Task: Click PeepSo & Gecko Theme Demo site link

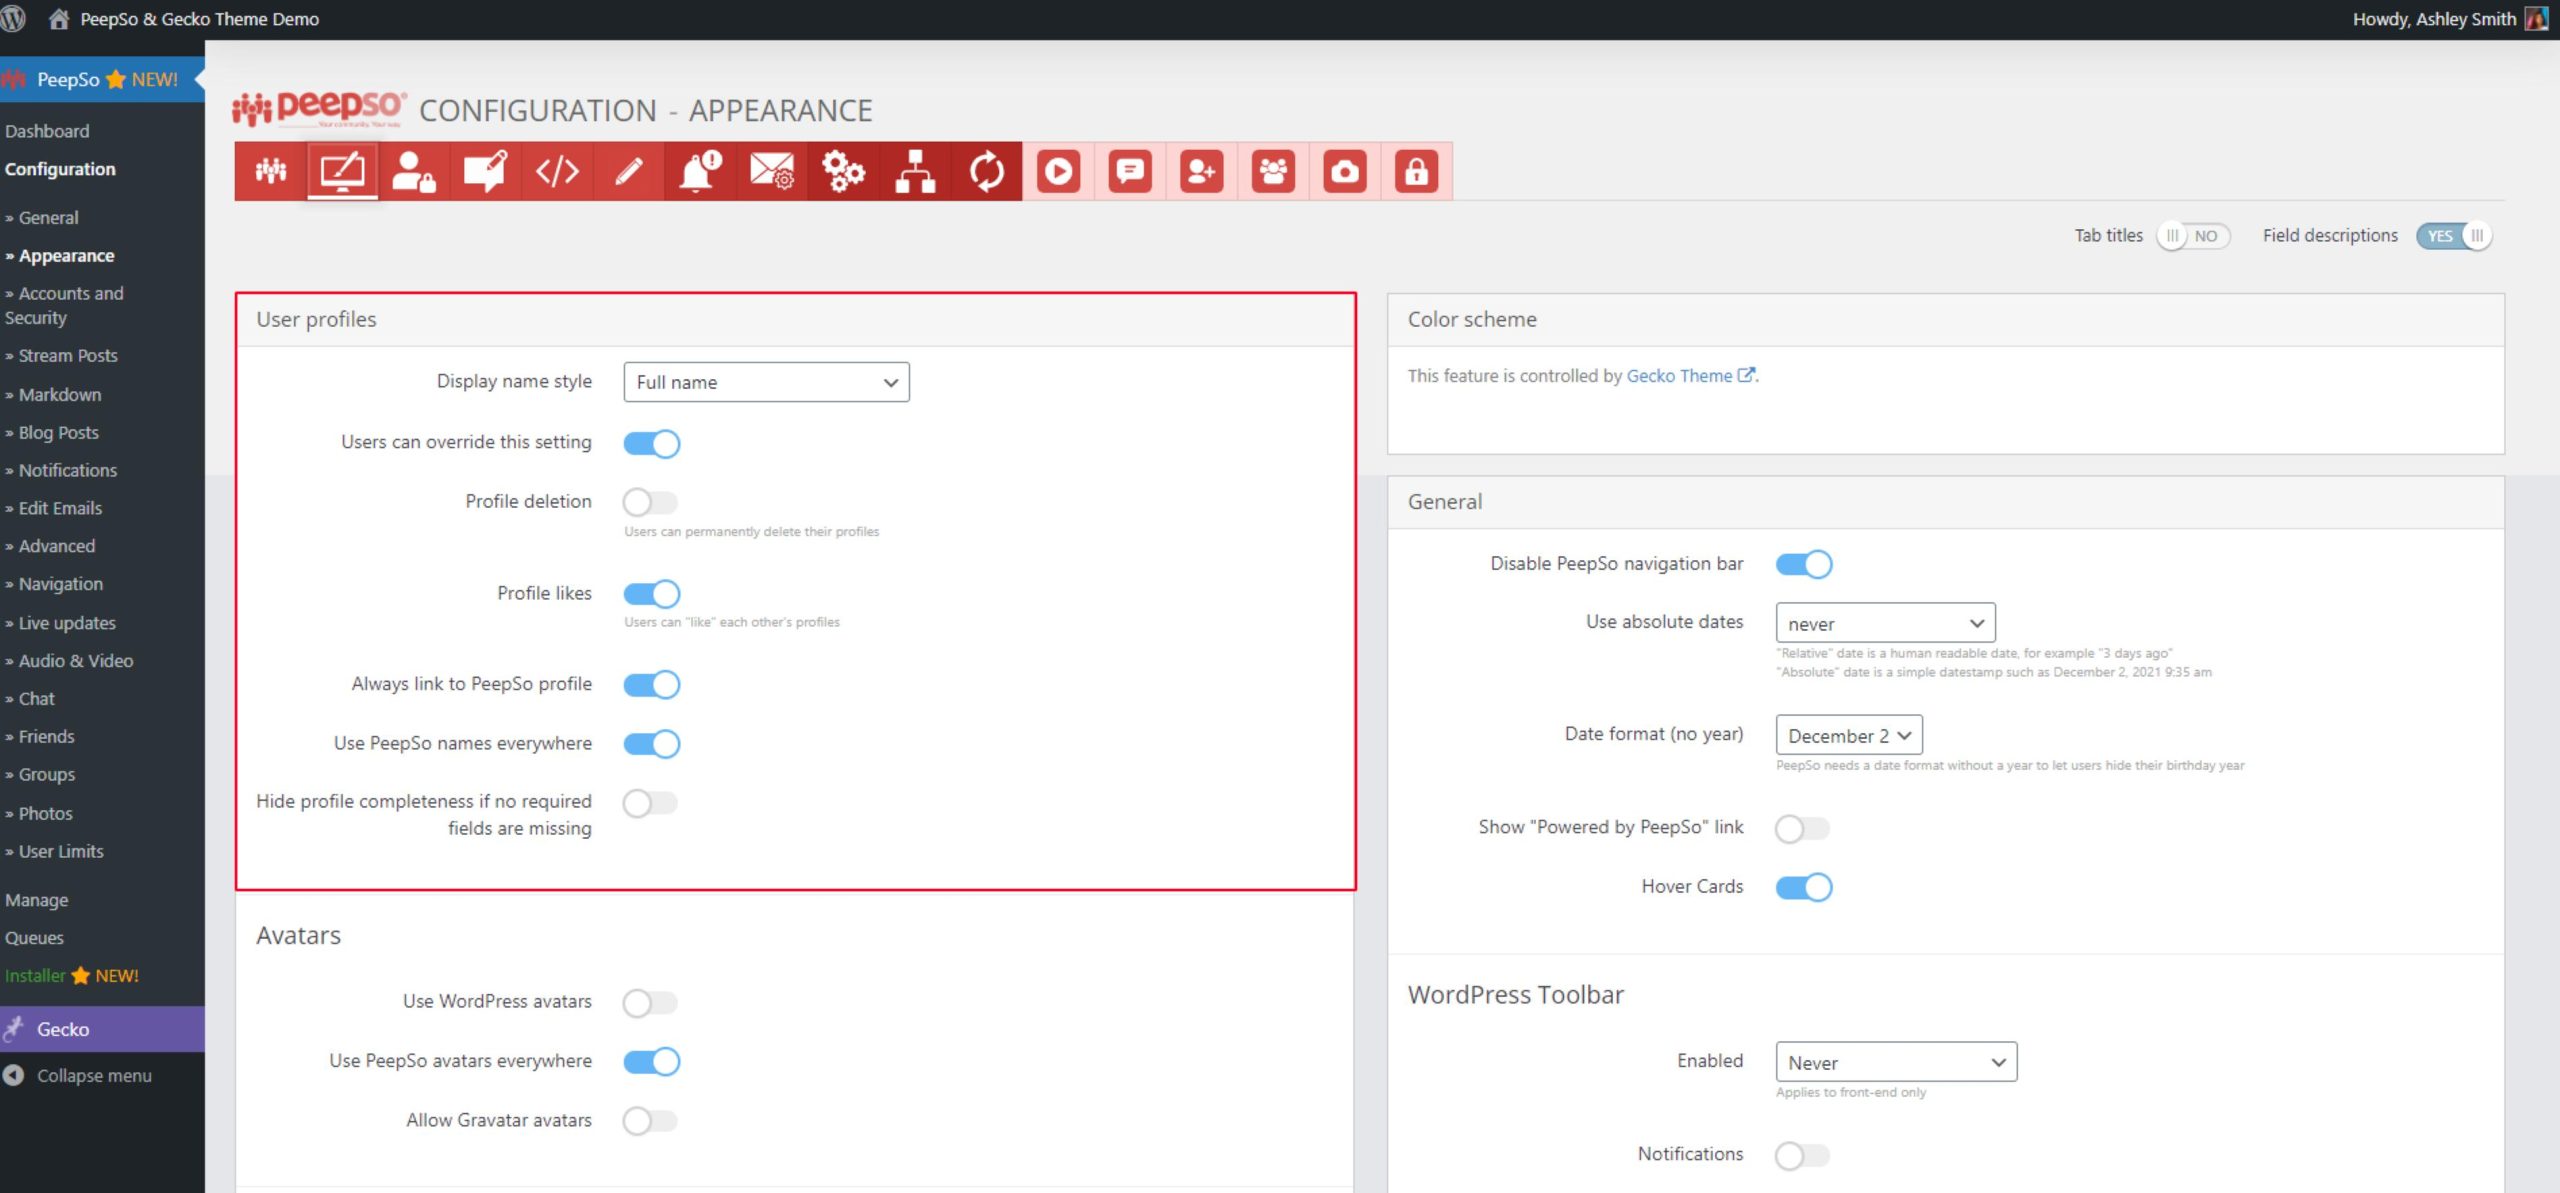Action: (199, 19)
